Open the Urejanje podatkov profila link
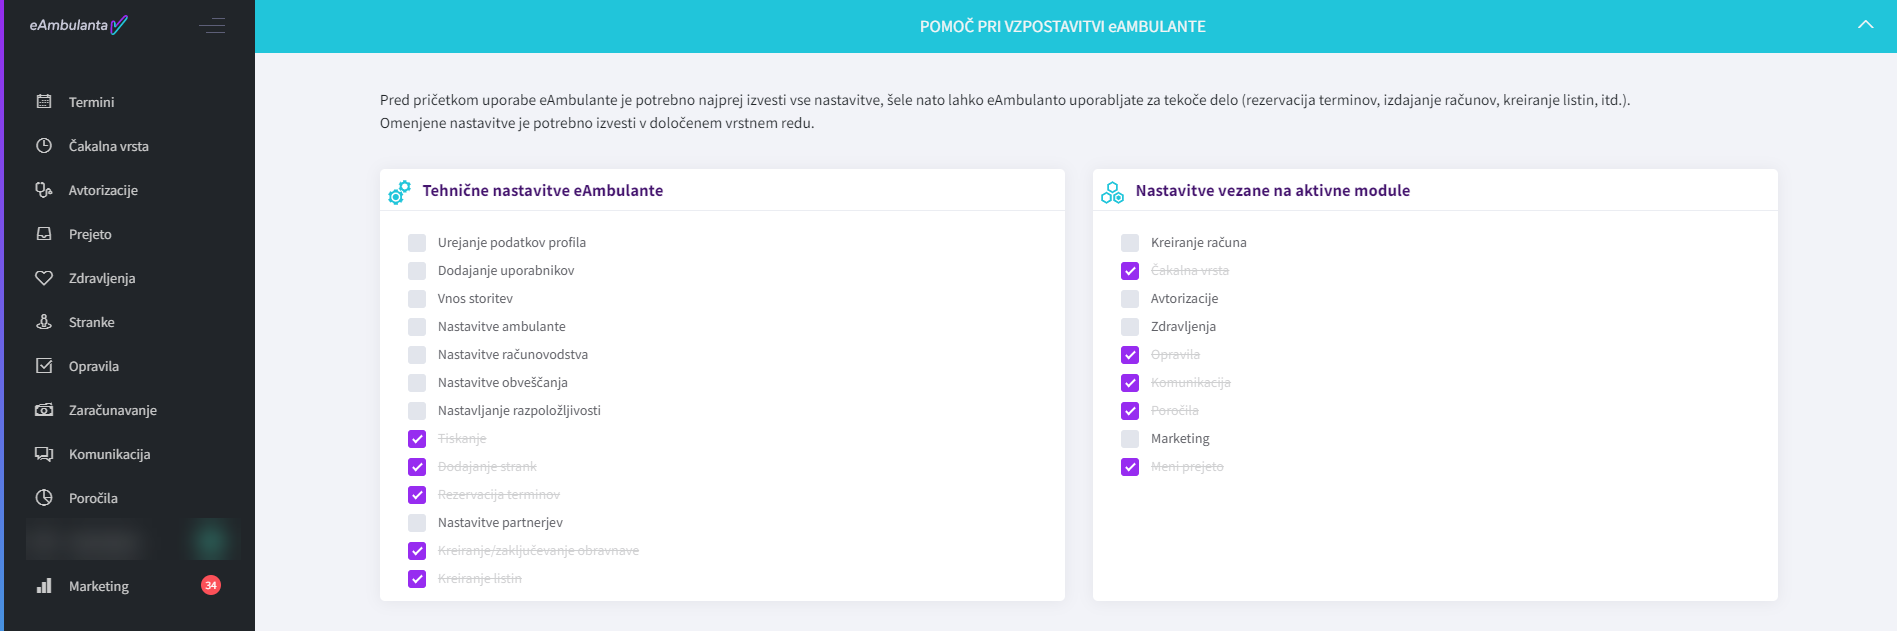 (512, 243)
